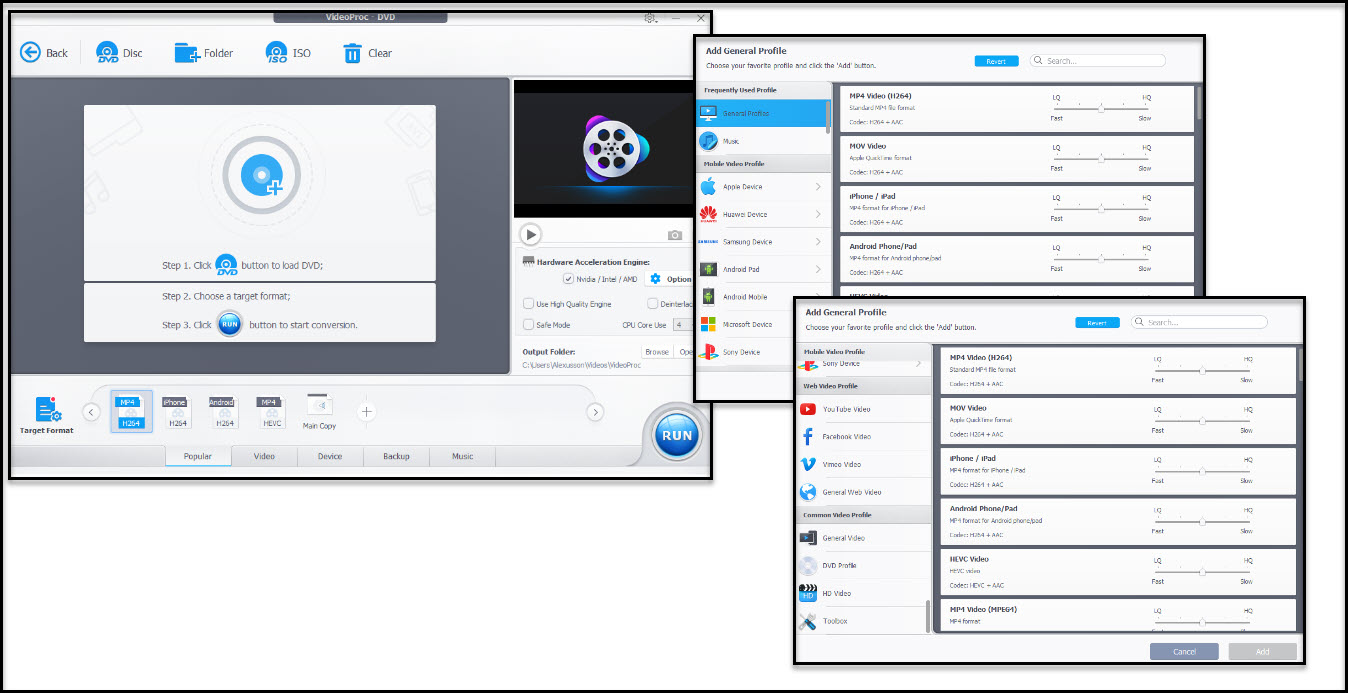Clear the loaded sources with the trash icon
The image size is (1348, 693).
[x=367, y=53]
